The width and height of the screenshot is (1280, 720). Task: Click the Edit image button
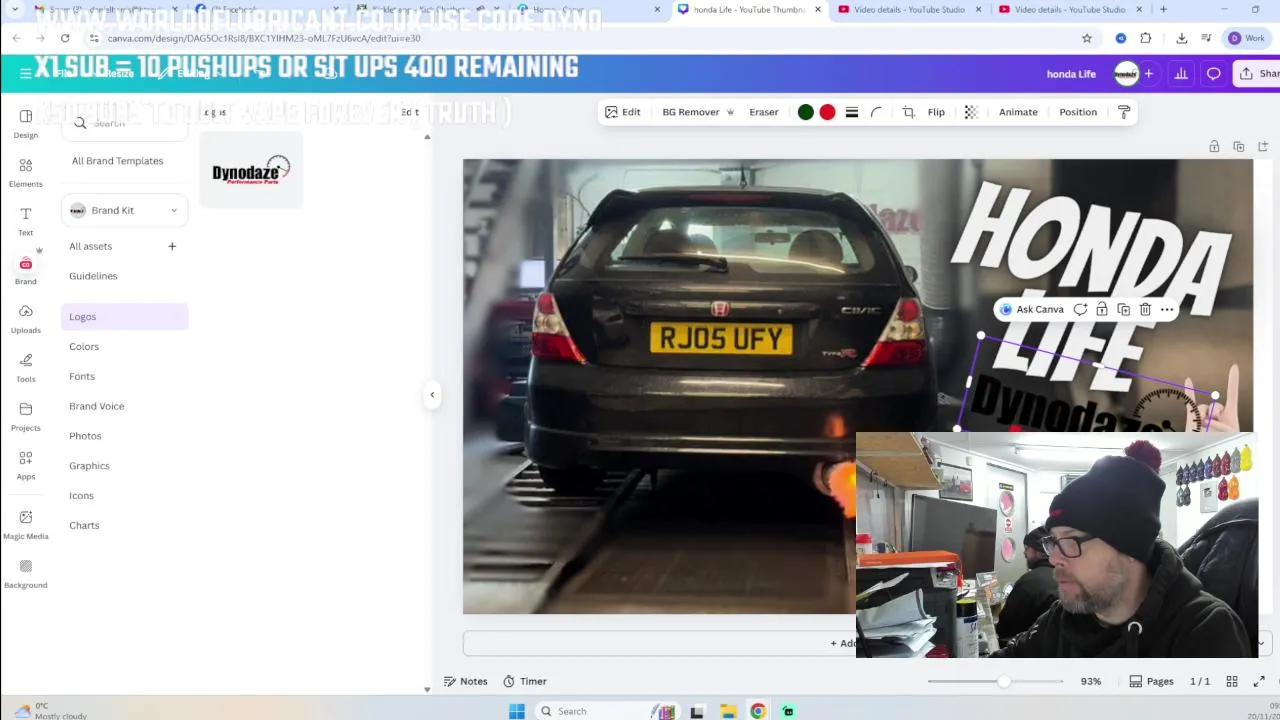[x=622, y=112]
